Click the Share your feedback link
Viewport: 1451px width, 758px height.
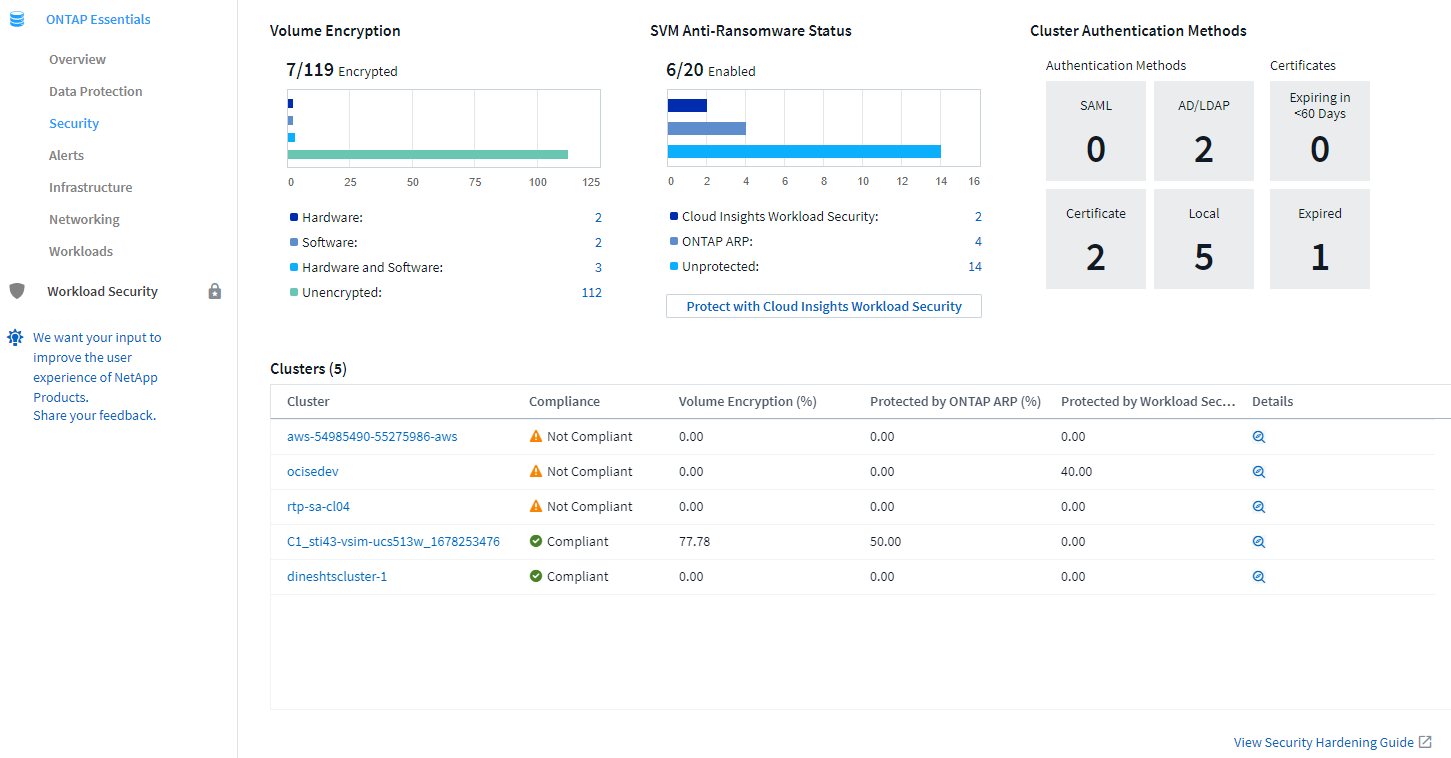[93, 415]
